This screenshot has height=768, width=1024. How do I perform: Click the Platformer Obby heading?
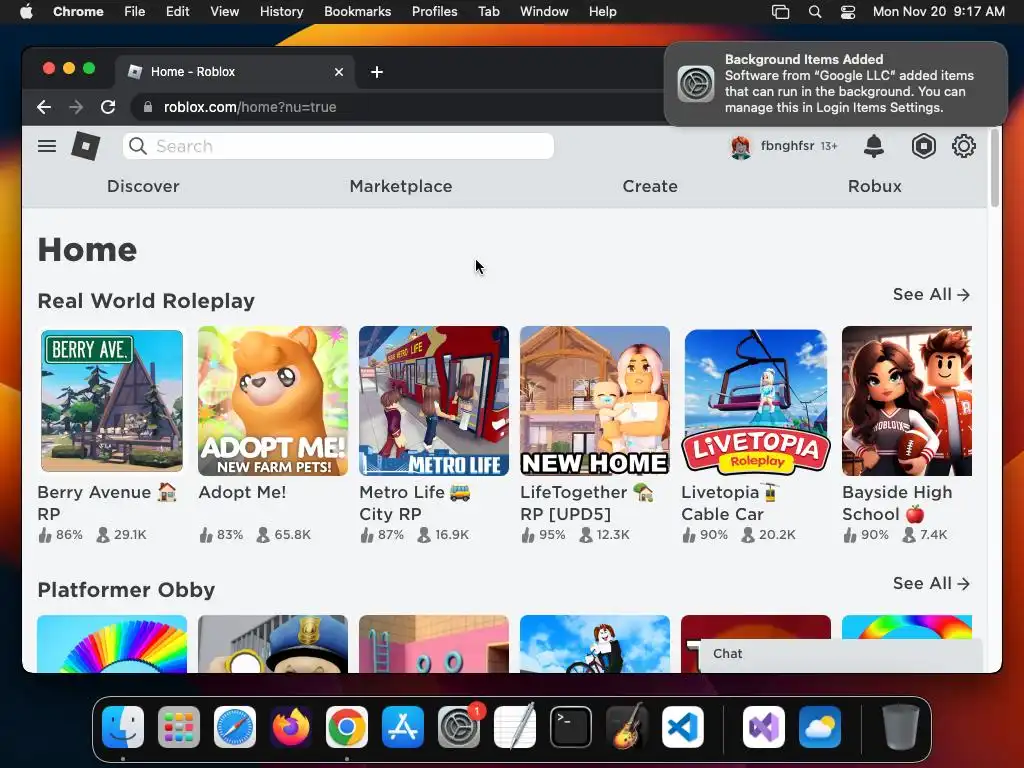(126, 590)
